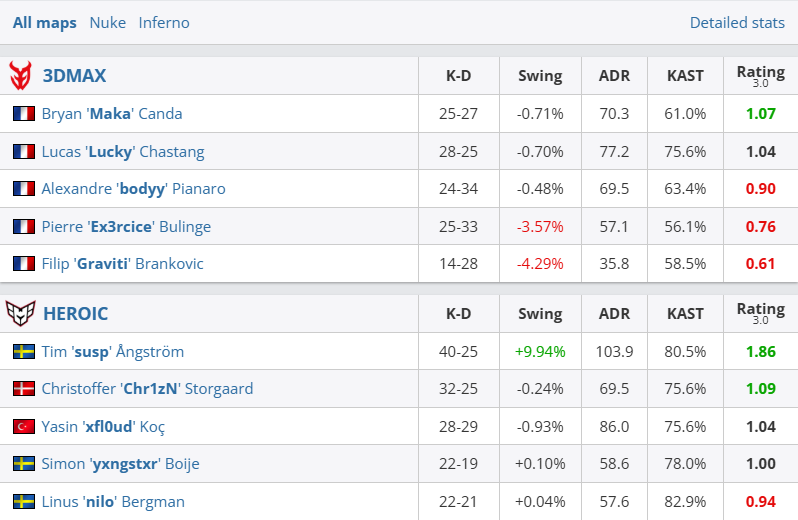Switch to the Inferno map tab

[164, 22]
